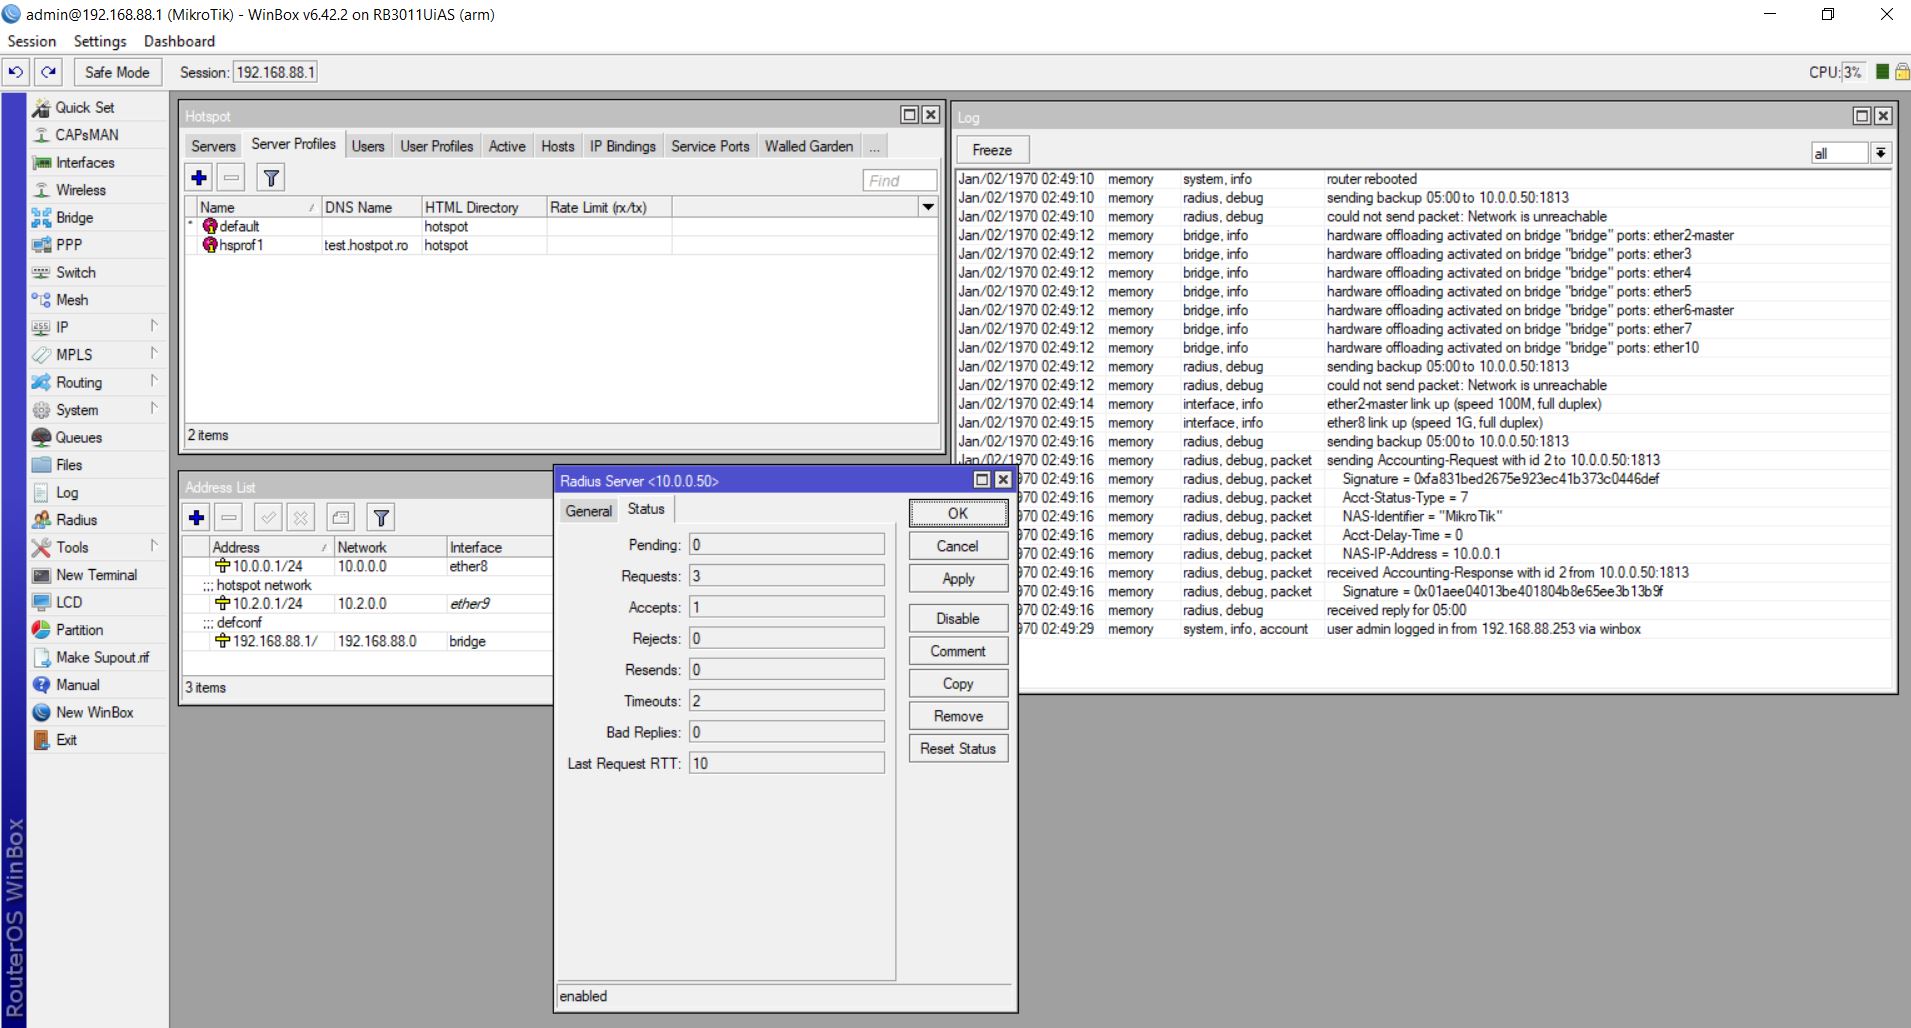The width and height of the screenshot is (1911, 1028).
Task: Switch to General tab in Radius Server dialog
Action: point(588,511)
